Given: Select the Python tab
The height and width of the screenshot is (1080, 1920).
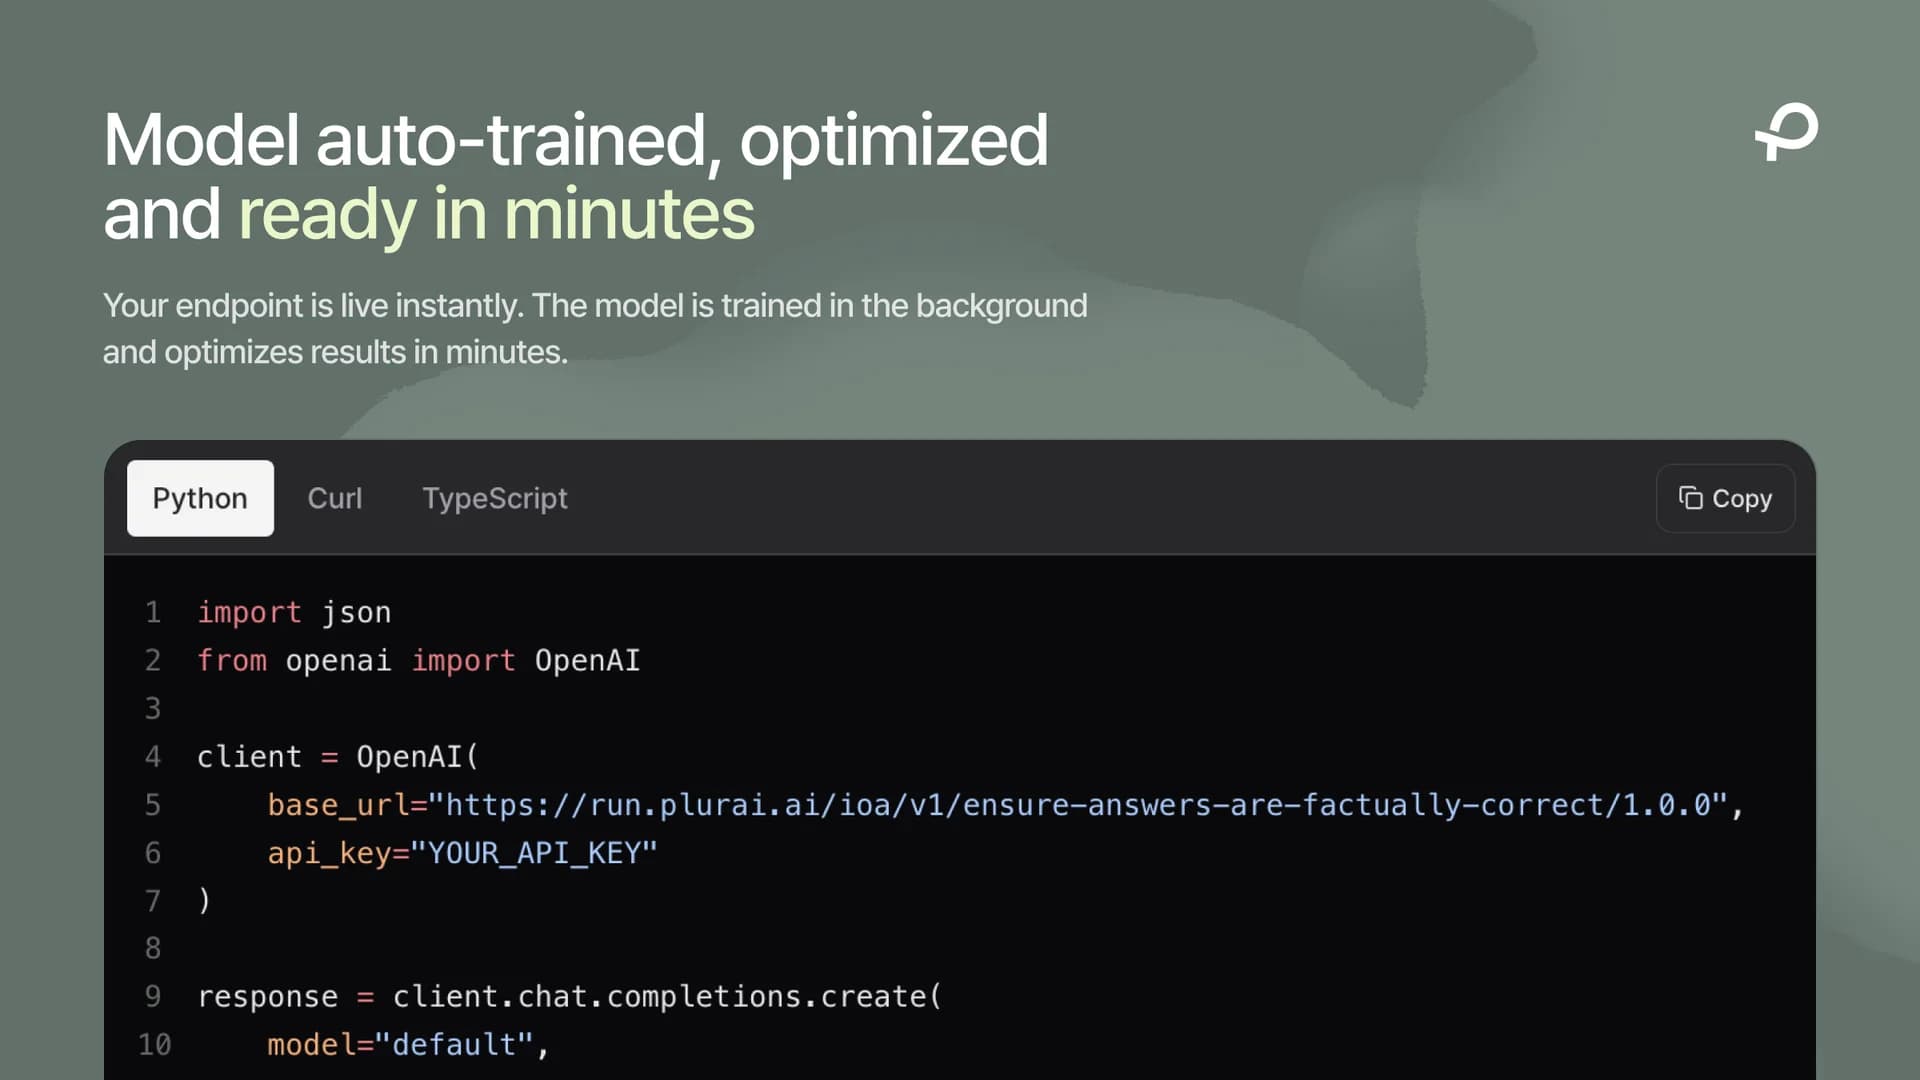Looking at the screenshot, I should 200,498.
